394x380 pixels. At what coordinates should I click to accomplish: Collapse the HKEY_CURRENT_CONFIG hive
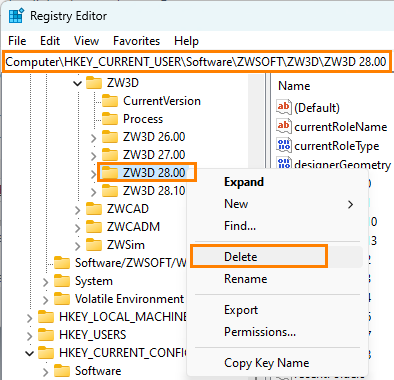[29, 353]
